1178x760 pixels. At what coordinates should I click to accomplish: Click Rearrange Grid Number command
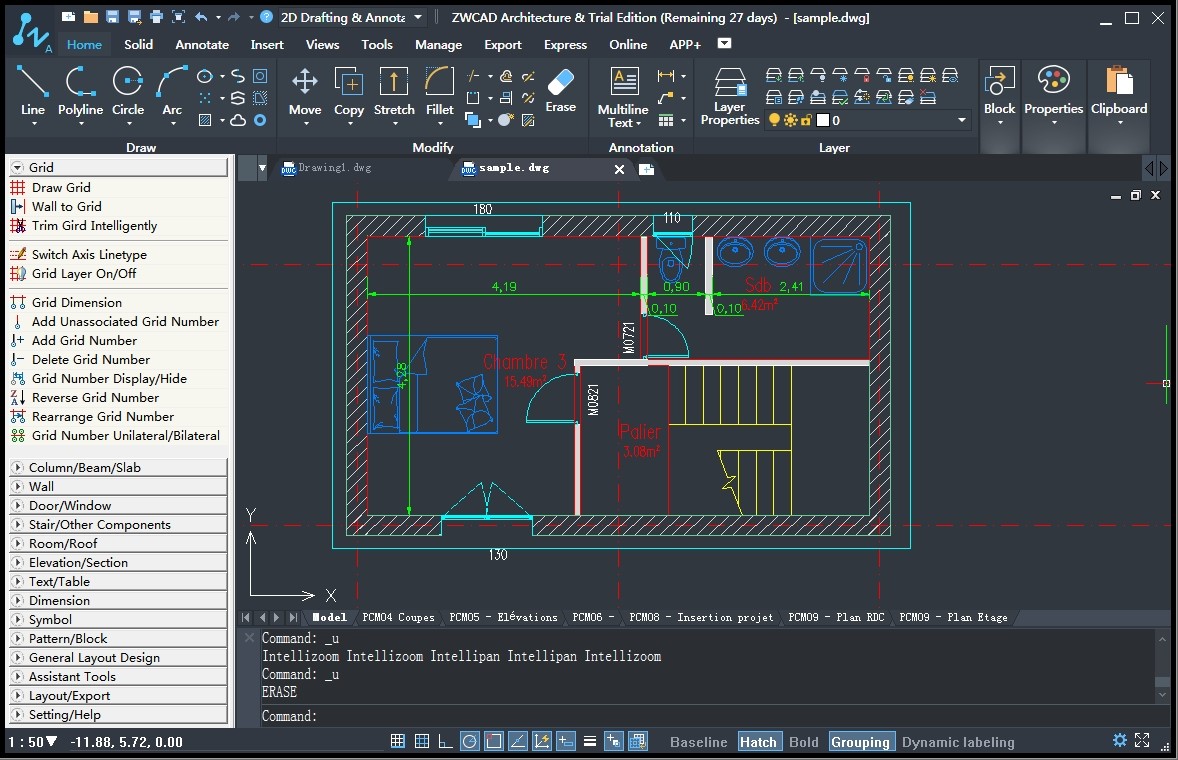(x=102, y=416)
